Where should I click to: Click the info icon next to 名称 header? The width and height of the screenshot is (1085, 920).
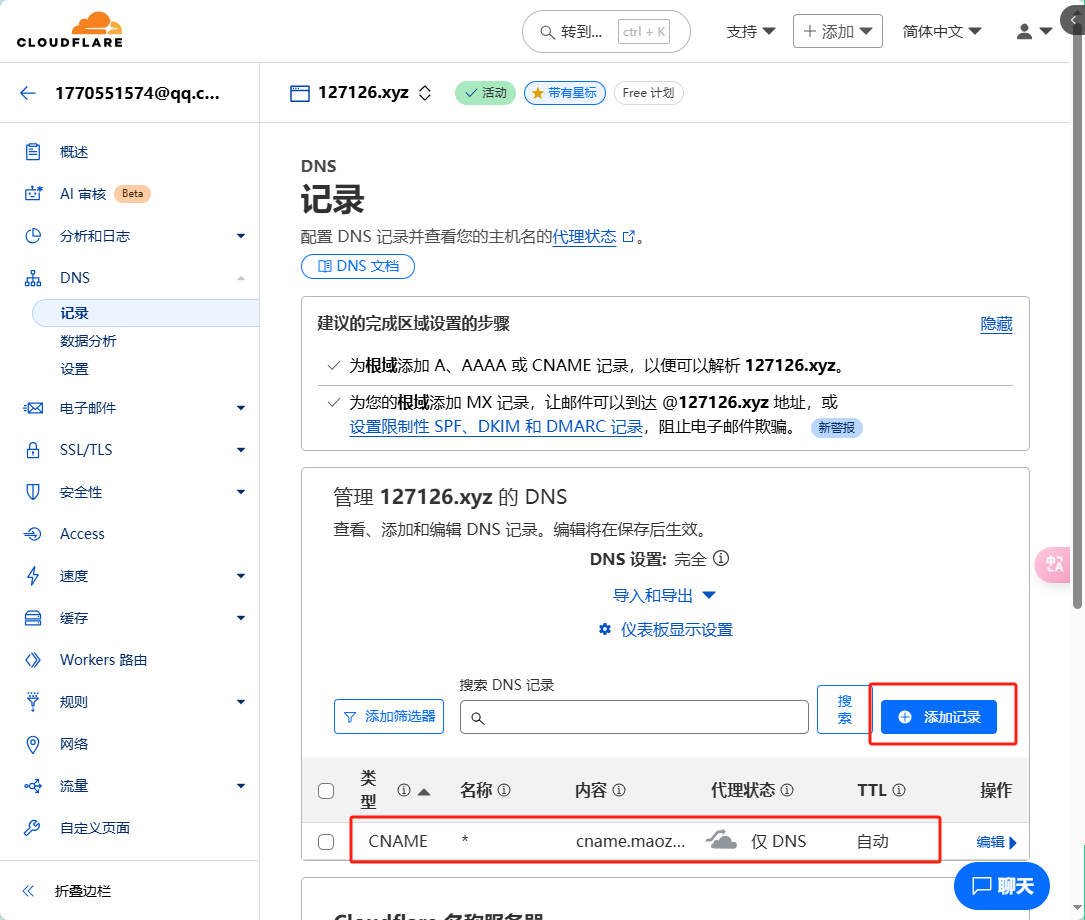[x=504, y=790]
